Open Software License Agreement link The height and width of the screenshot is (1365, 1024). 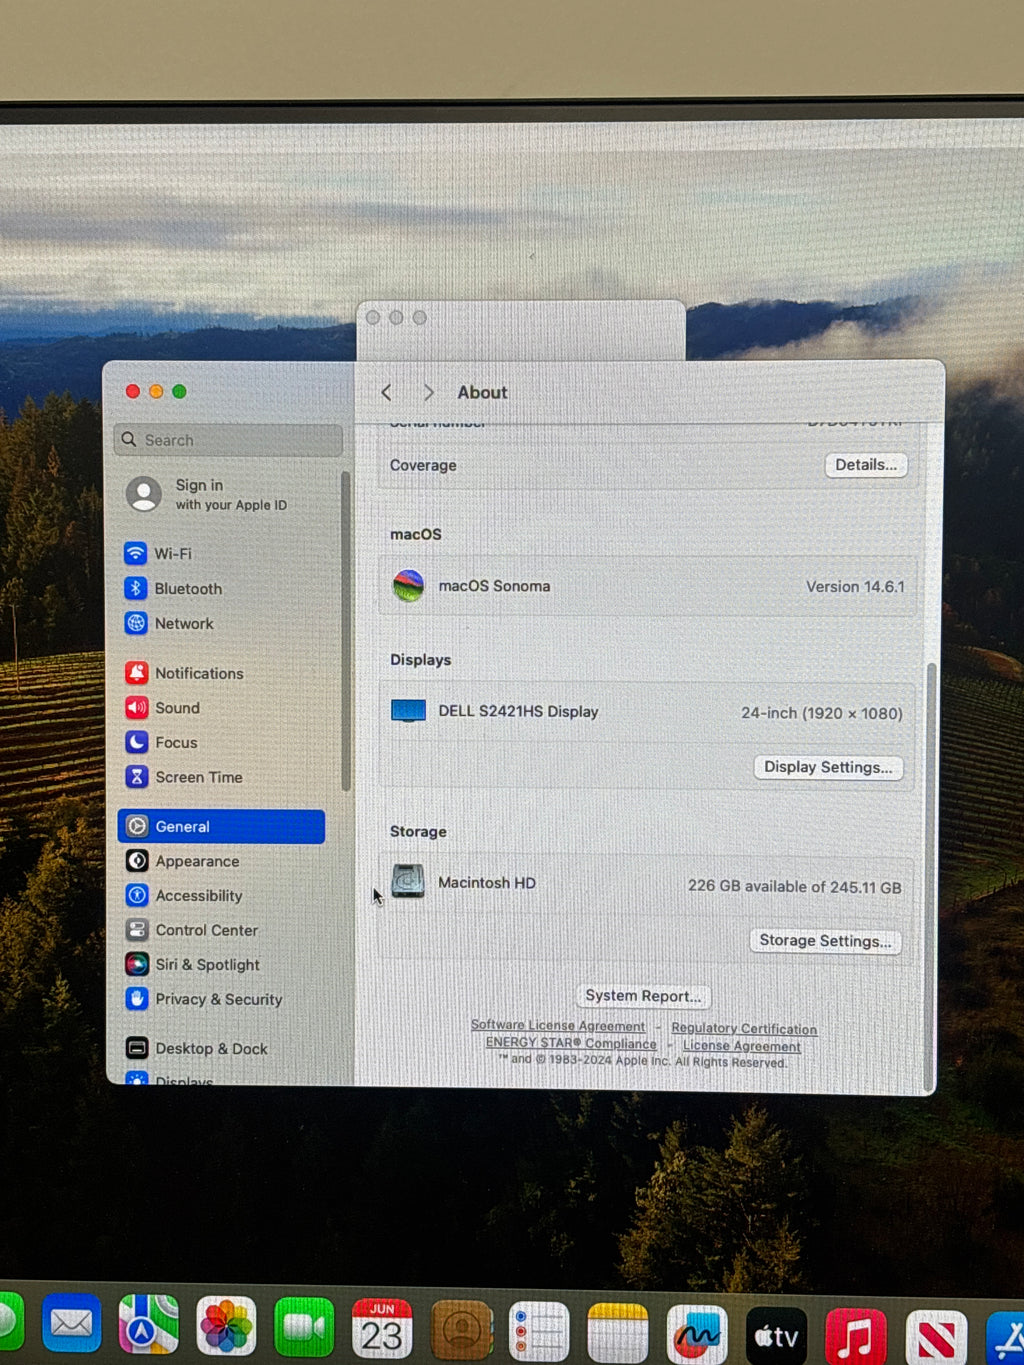558,1025
